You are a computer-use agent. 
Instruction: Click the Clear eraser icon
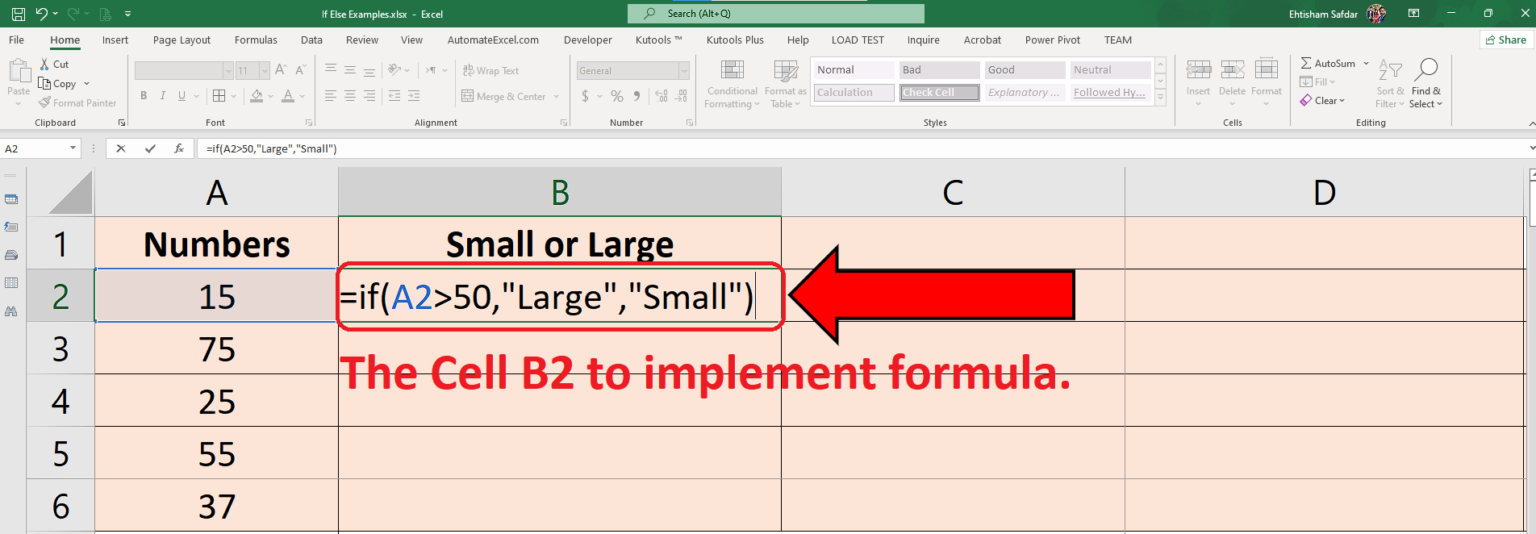pyautogui.click(x=1306, y=100)
